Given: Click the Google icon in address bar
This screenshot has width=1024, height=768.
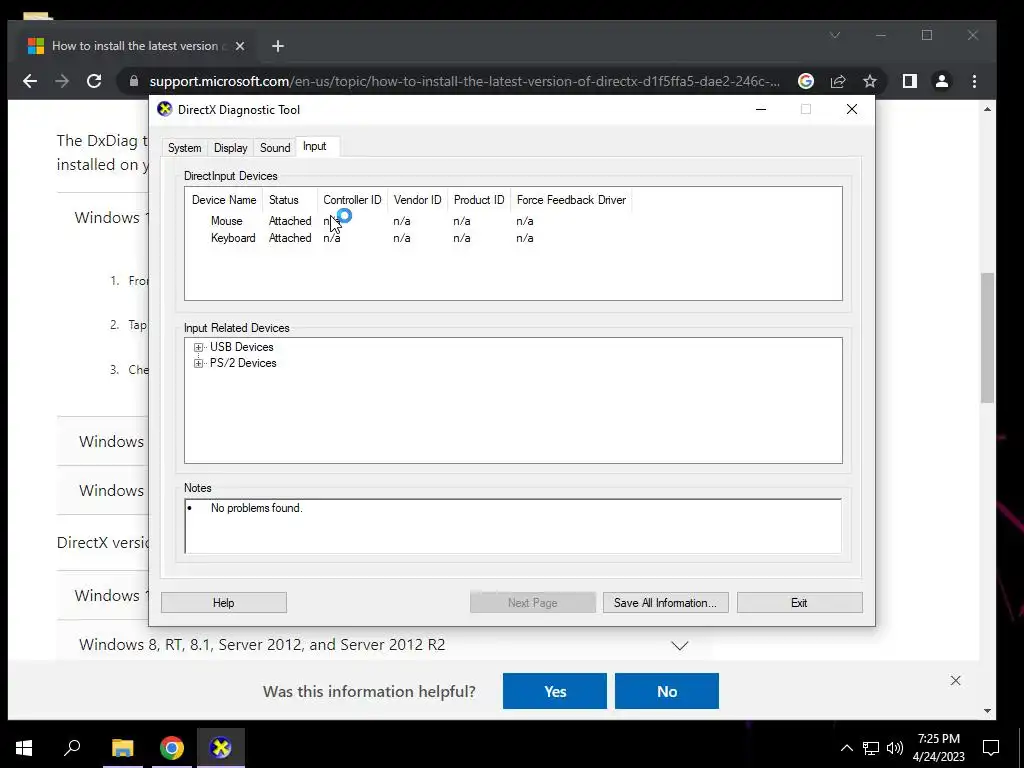Looking at the screenshot, I should [806, 81].
